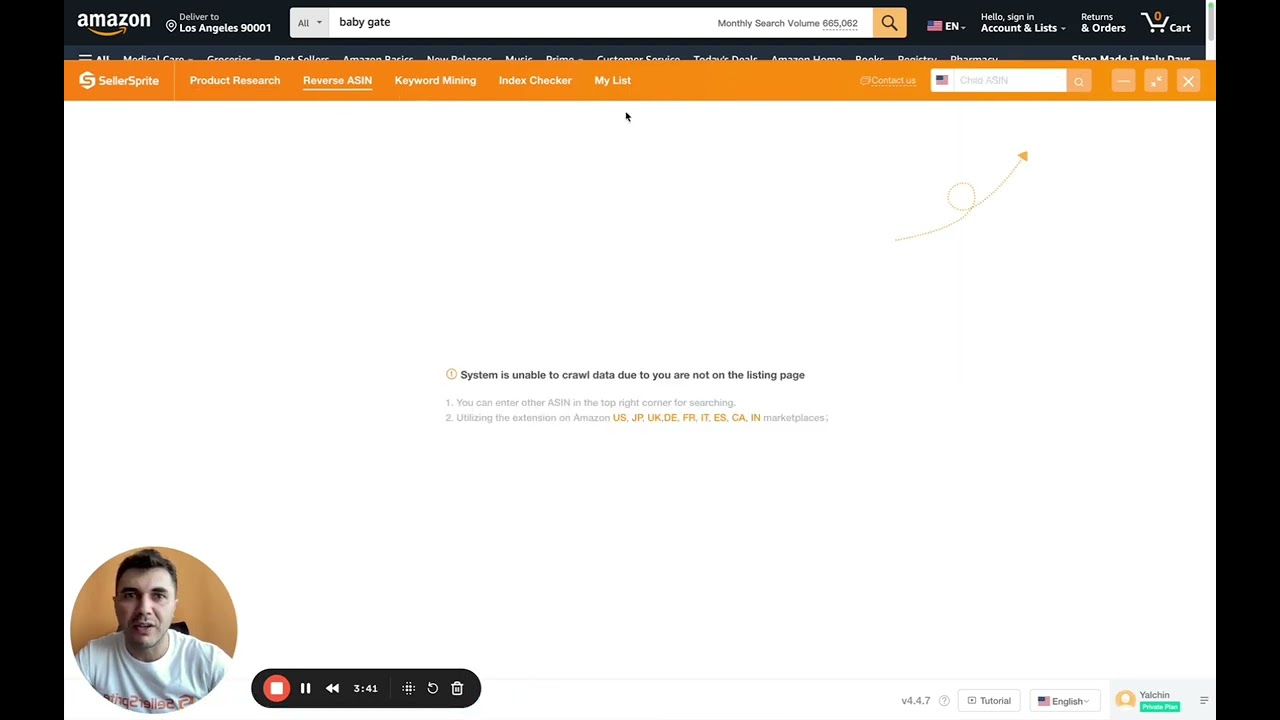Click the orange warning icon beside the crawl error message
Screen dimensions: 1280x720
(451, 374)
